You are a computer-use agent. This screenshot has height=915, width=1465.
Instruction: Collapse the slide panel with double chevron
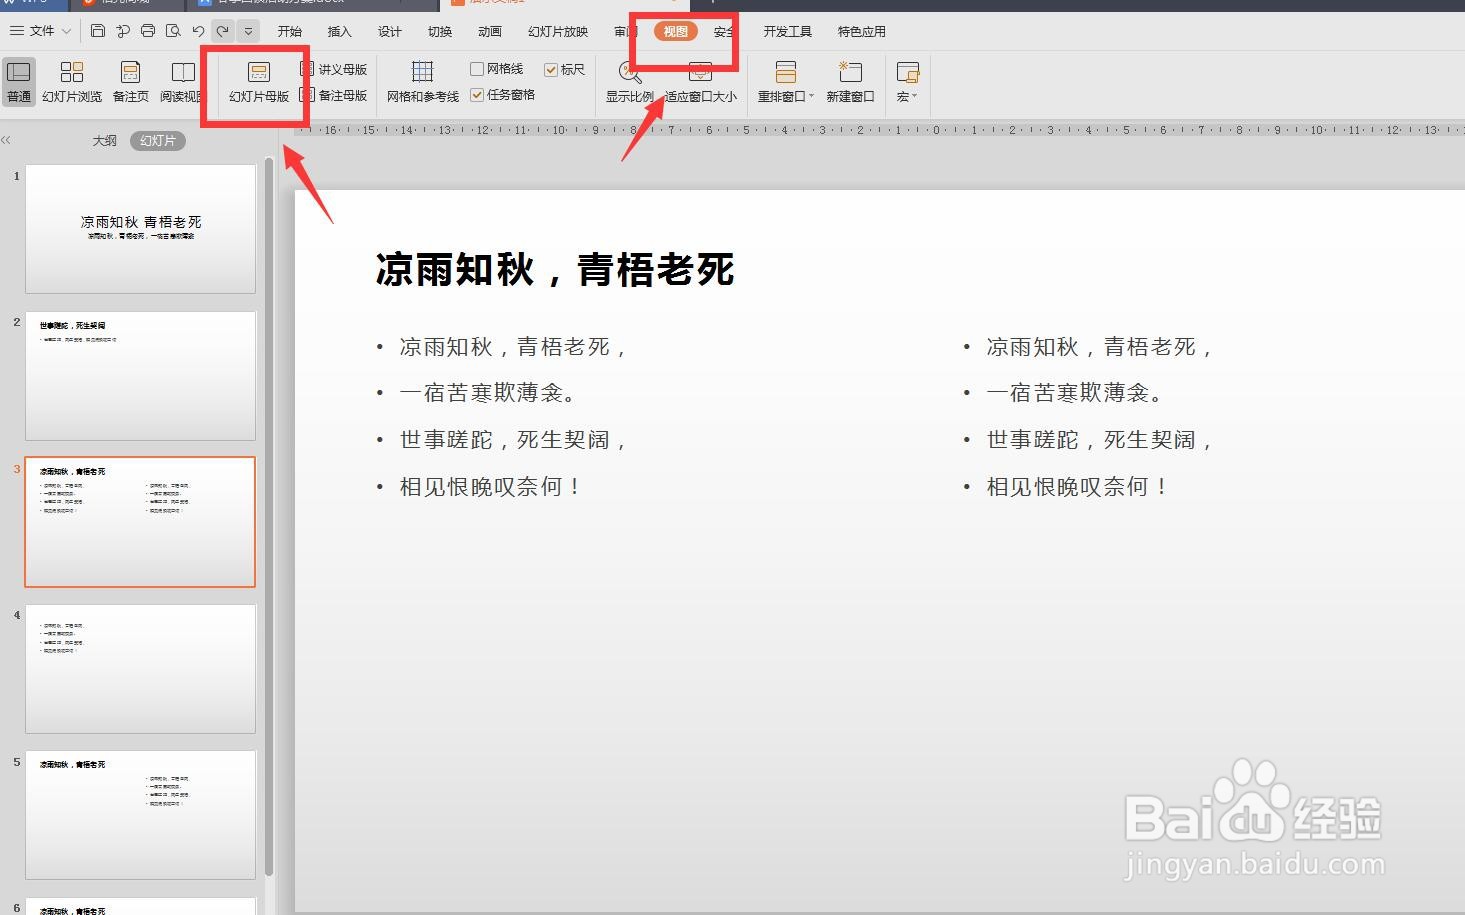pos(7,140)
